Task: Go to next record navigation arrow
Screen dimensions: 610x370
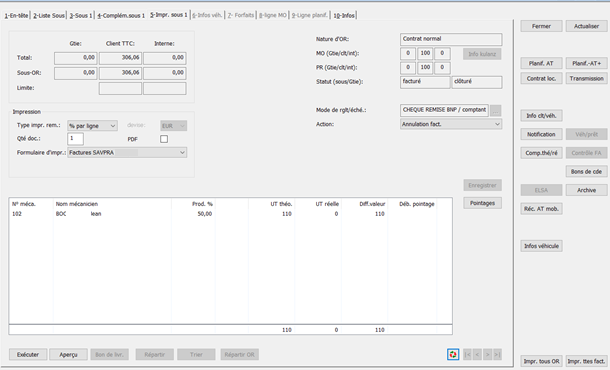Action: pos(487,354)
